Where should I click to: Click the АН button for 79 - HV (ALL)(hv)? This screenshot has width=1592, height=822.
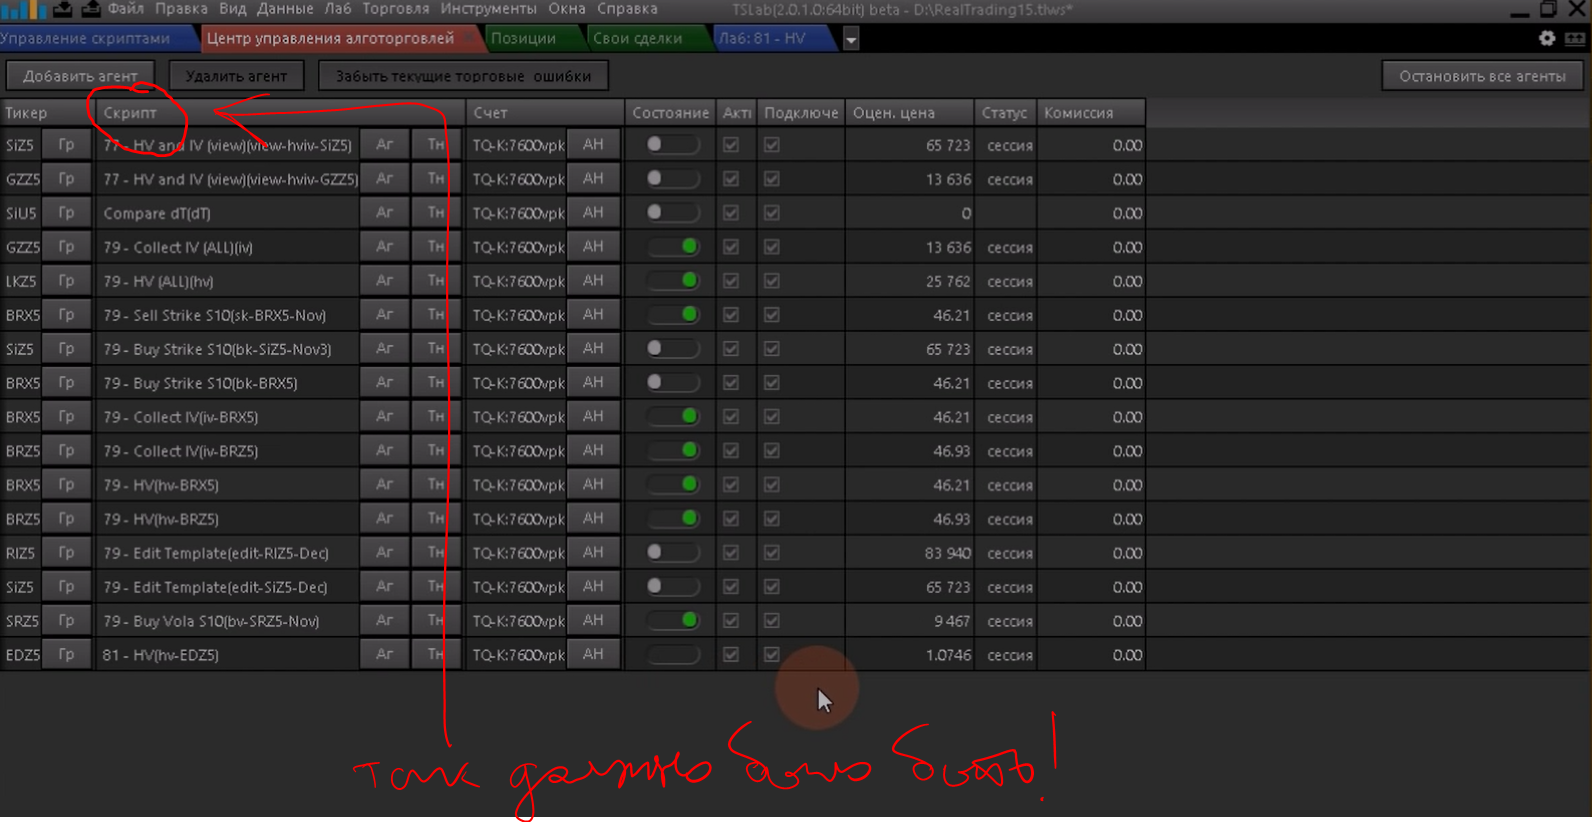[593, 281]
